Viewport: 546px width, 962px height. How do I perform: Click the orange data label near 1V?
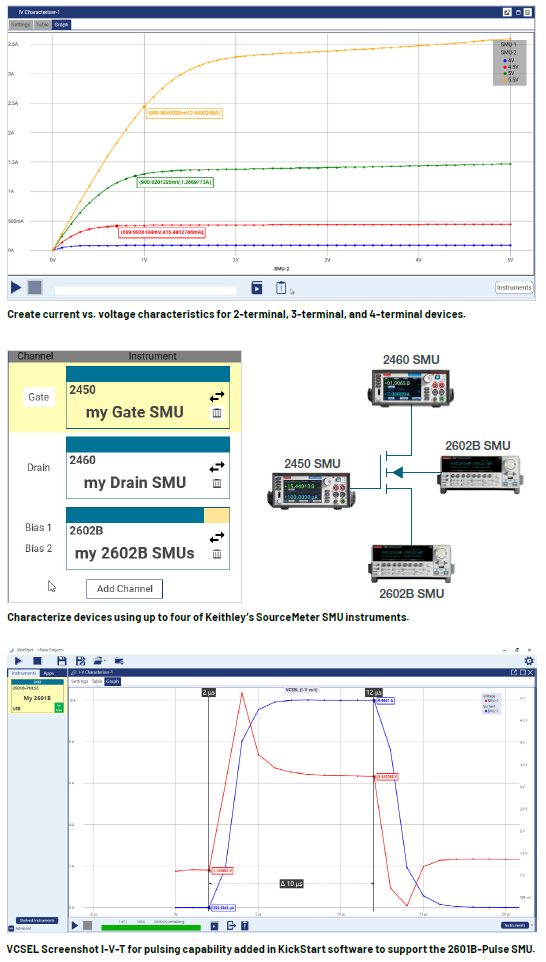pos(184,114)
